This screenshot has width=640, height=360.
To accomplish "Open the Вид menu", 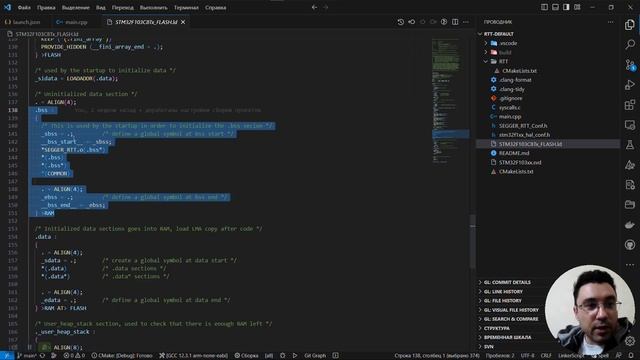I will click(100, 7).
